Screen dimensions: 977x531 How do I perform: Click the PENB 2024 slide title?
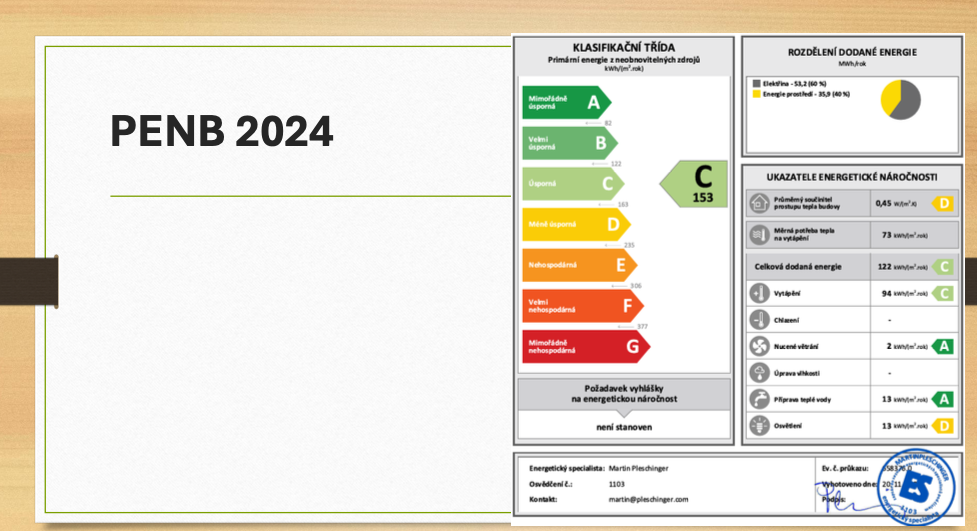click(x=222, y=130)
